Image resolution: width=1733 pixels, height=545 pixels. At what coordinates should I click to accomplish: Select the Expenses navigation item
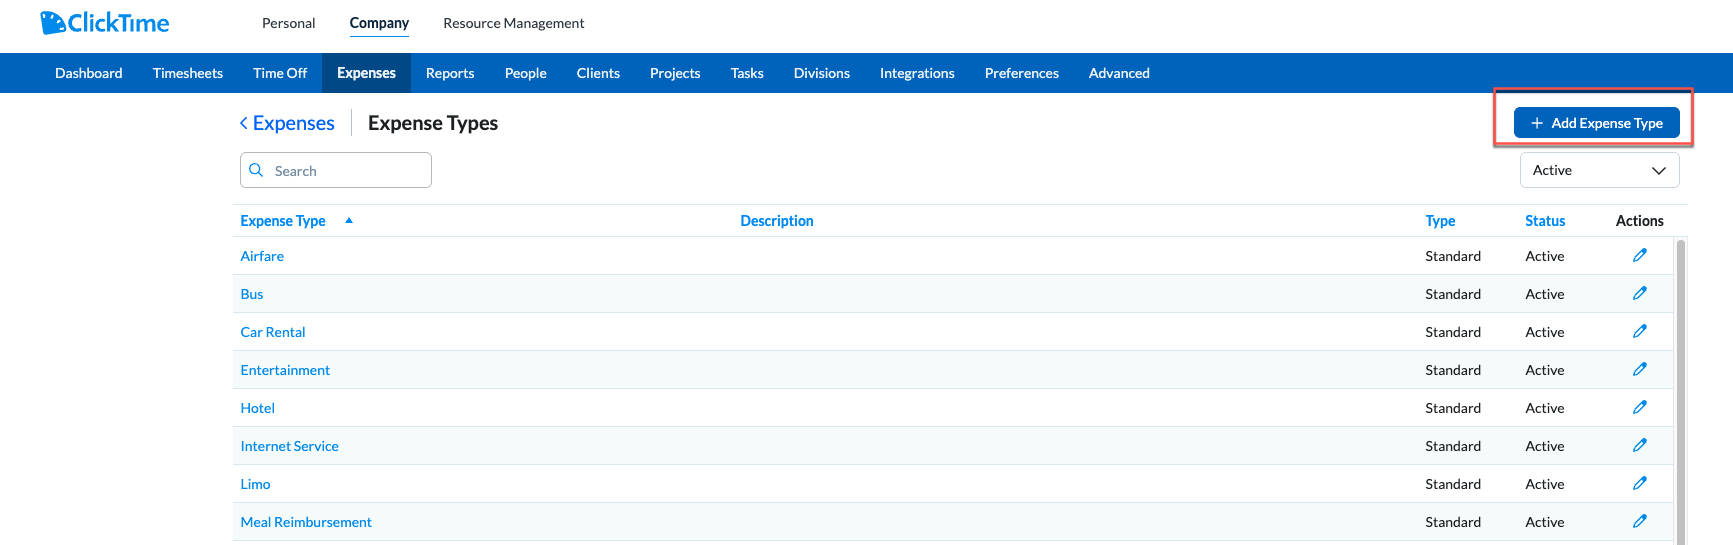click(366, 73)
